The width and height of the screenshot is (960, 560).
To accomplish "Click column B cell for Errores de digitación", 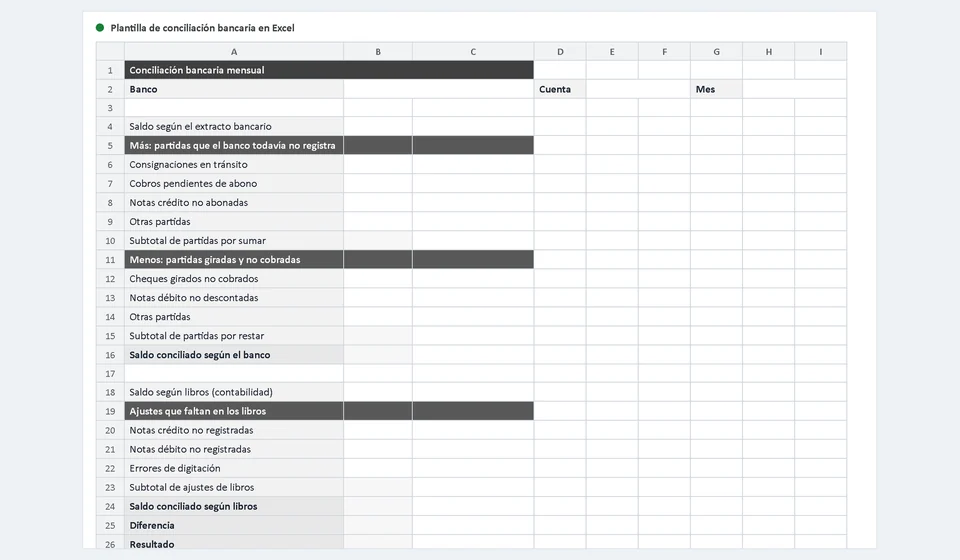I will point(378,468).
